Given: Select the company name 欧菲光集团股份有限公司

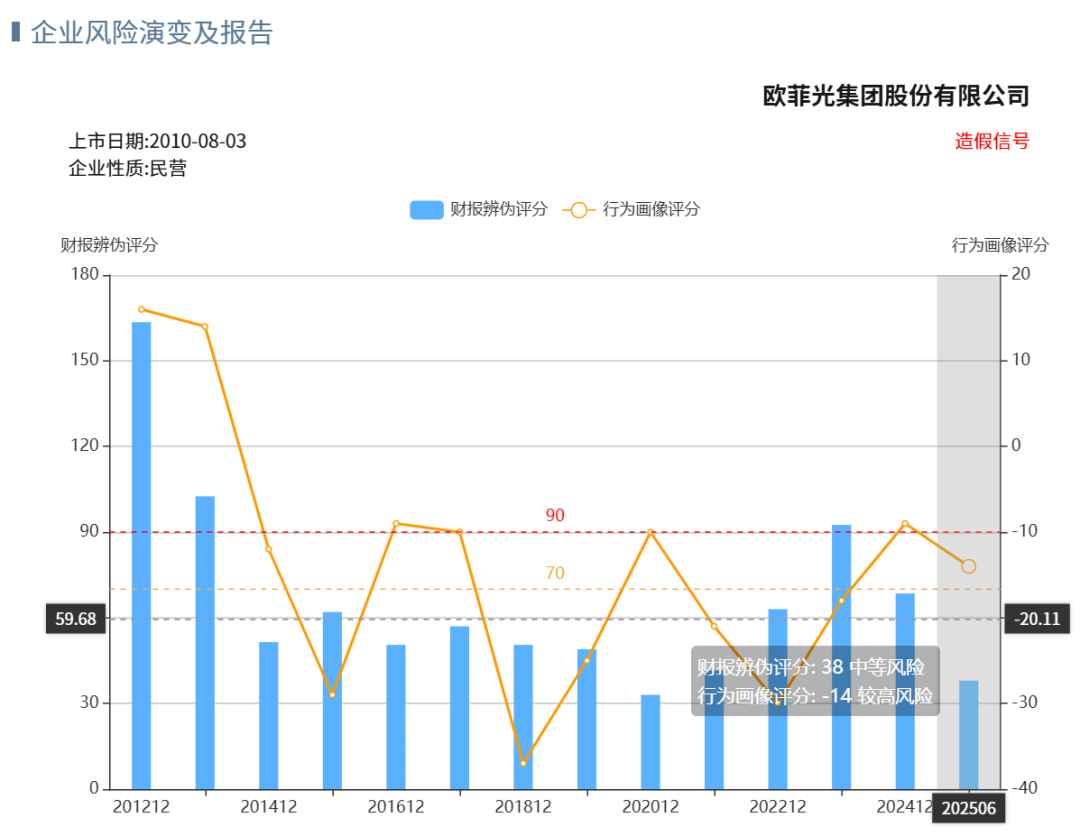Looking at the screenshot, I should point(896,96).
